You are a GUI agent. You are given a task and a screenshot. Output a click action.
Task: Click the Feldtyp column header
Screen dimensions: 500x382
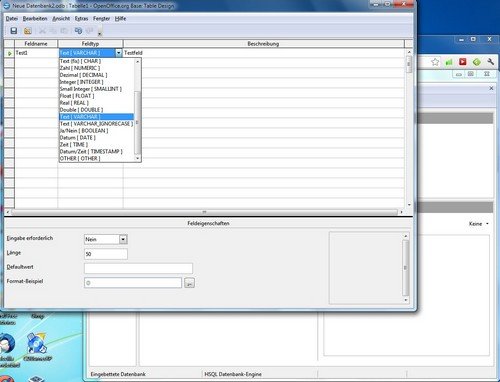coord(90,44)
